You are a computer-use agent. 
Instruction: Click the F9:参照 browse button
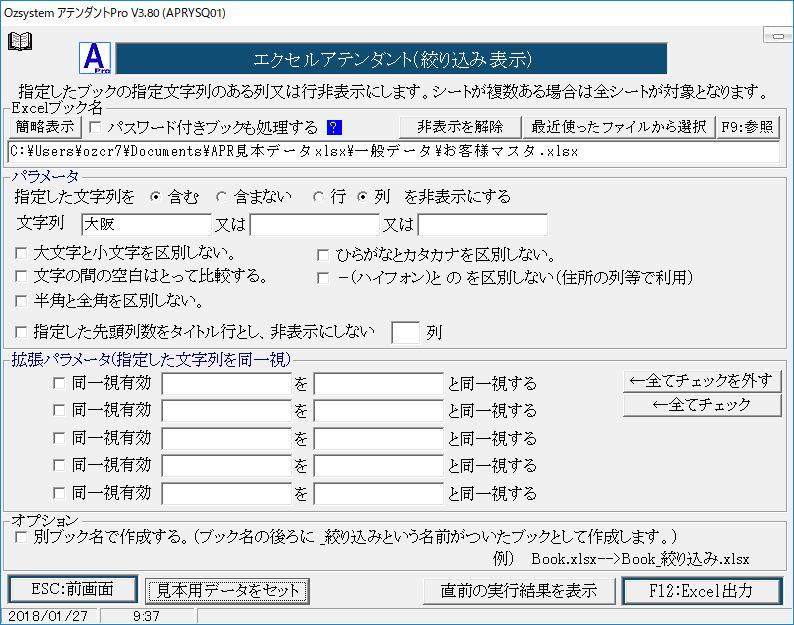[747, 127]
